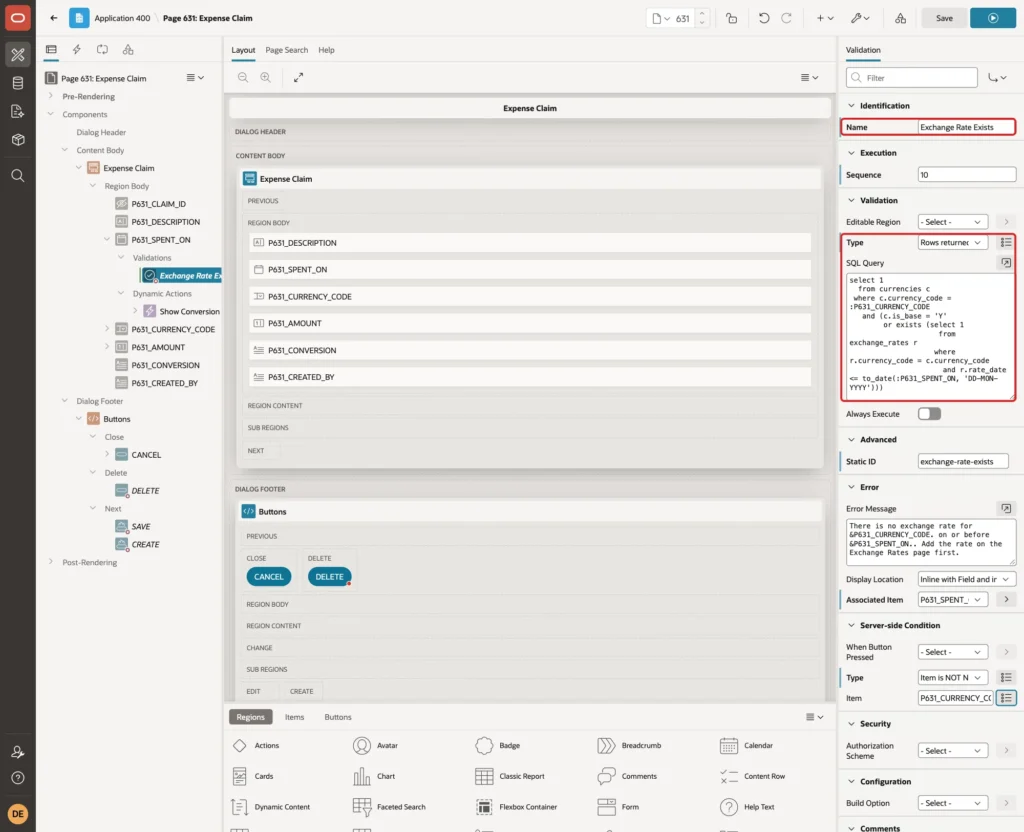Select the Rendering tree tab icon
This screenshot has height=832, width=1024.
pos(51,50)
